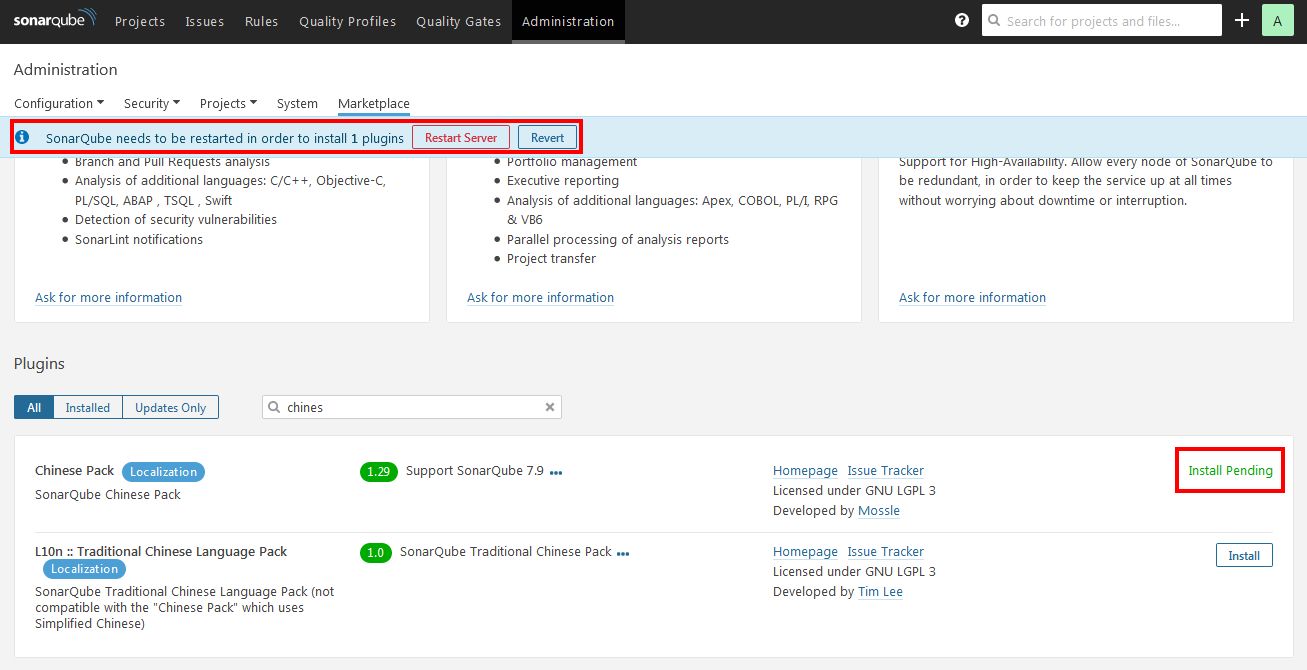Open the Security dropdown
This screenshot has height=670, width=1307.
click(x=152, y=103)
